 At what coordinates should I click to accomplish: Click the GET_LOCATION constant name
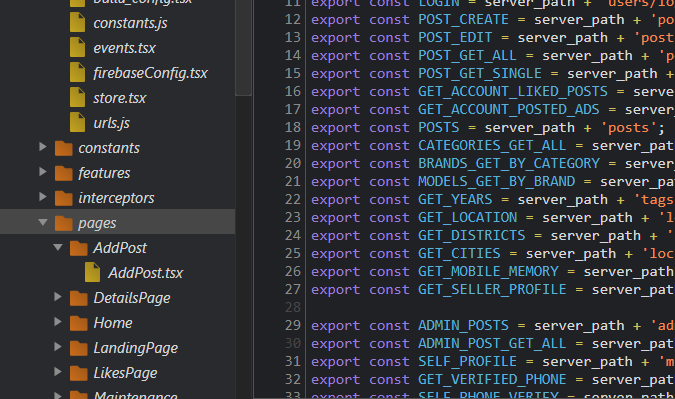[467, 218]
